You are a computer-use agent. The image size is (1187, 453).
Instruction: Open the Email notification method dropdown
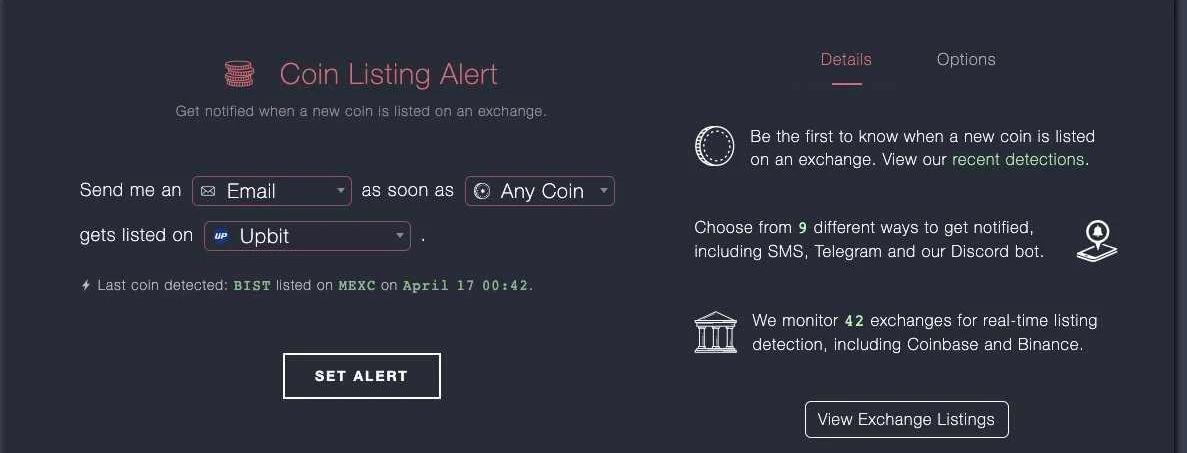click(x=272, y=191)
